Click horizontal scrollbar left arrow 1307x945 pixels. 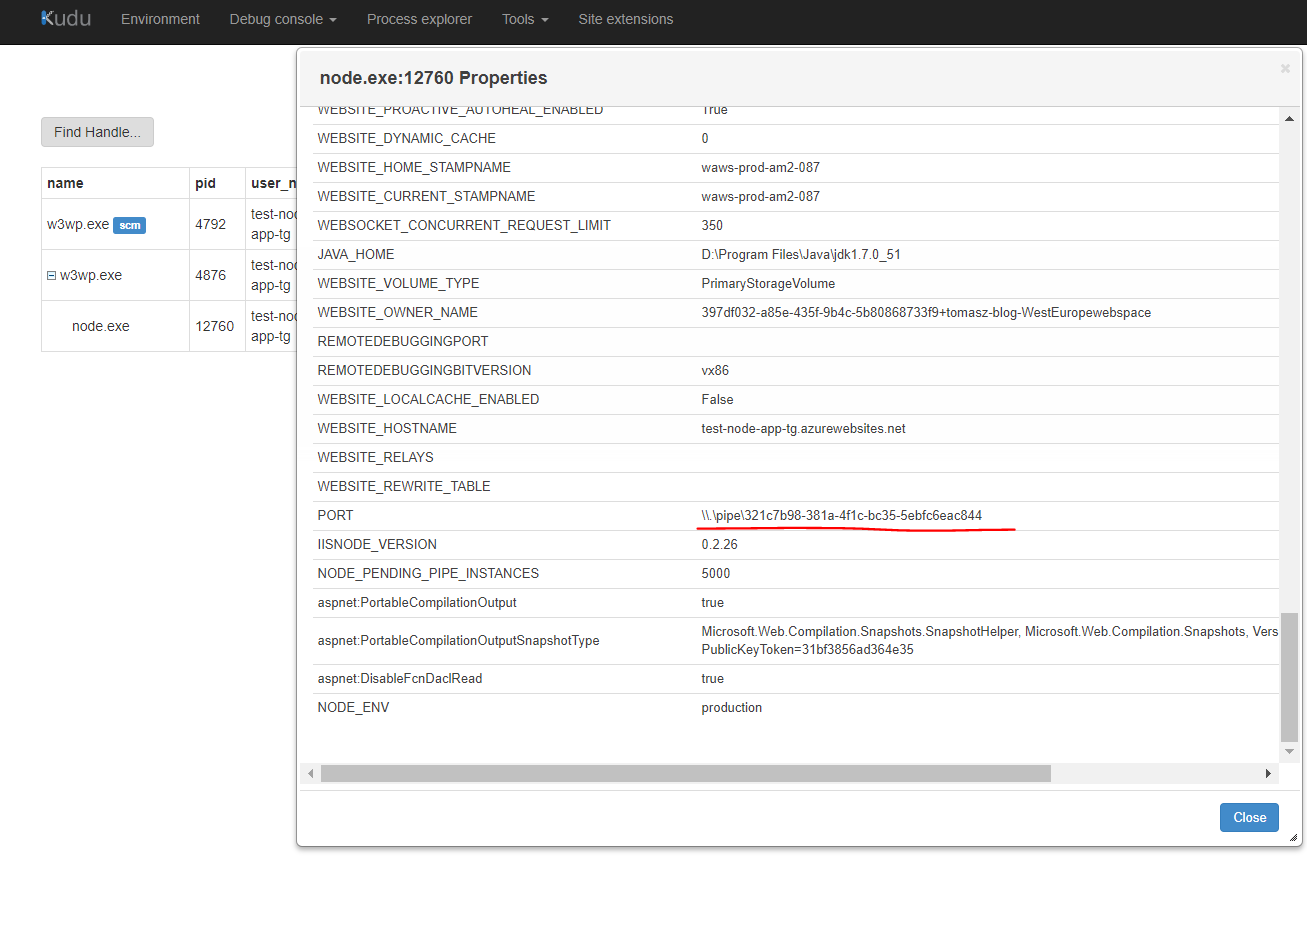click(311, 774)
